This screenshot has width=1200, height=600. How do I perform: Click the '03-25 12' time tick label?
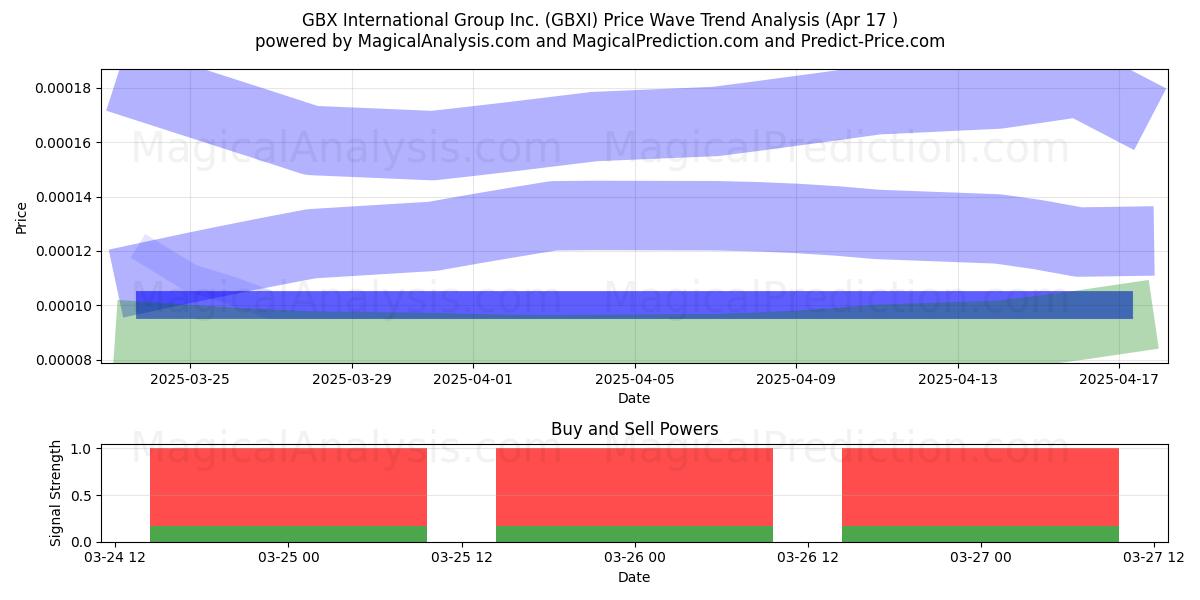tap(462, 558)
